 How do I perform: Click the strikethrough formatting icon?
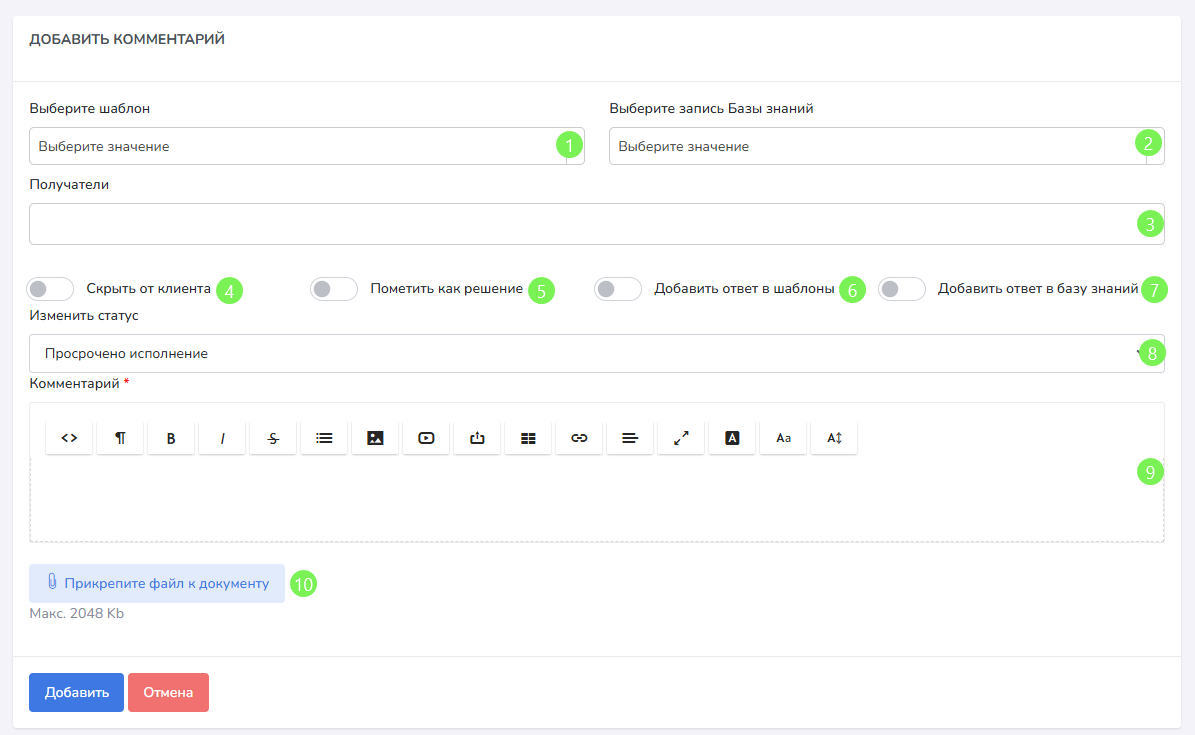click(273, 438)
